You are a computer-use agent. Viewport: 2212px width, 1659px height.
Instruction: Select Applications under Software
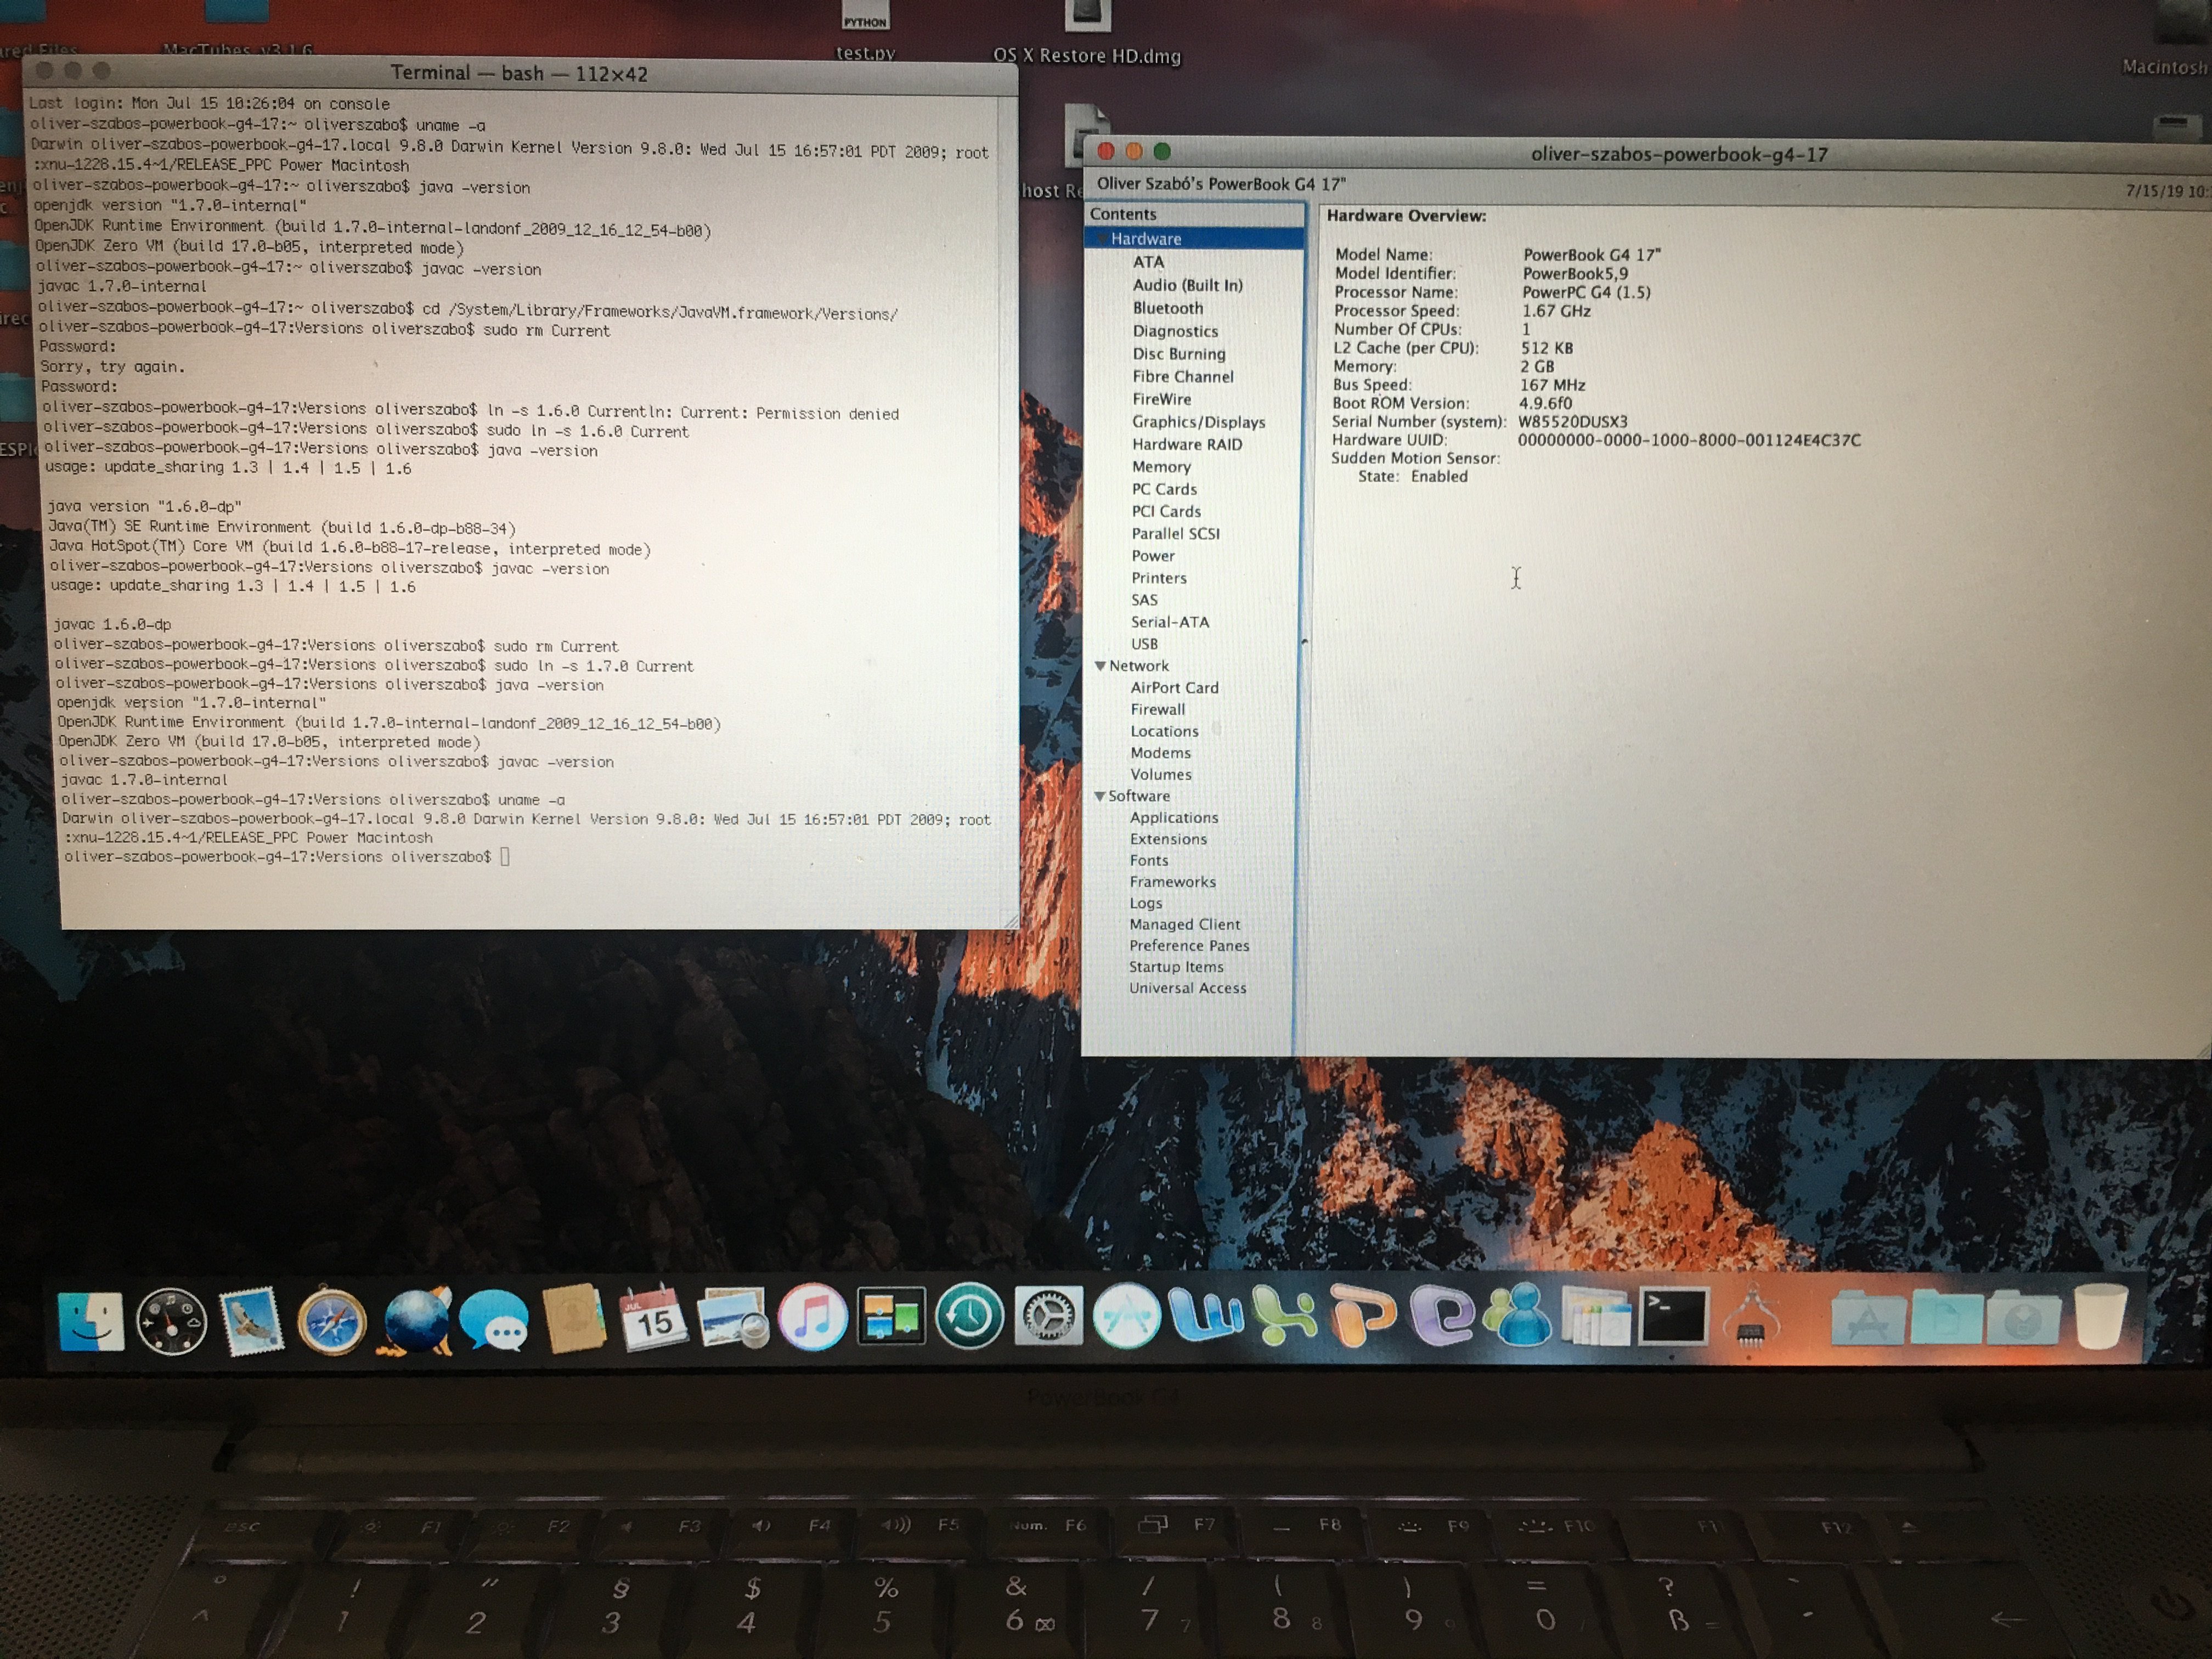coord(1174,818)
